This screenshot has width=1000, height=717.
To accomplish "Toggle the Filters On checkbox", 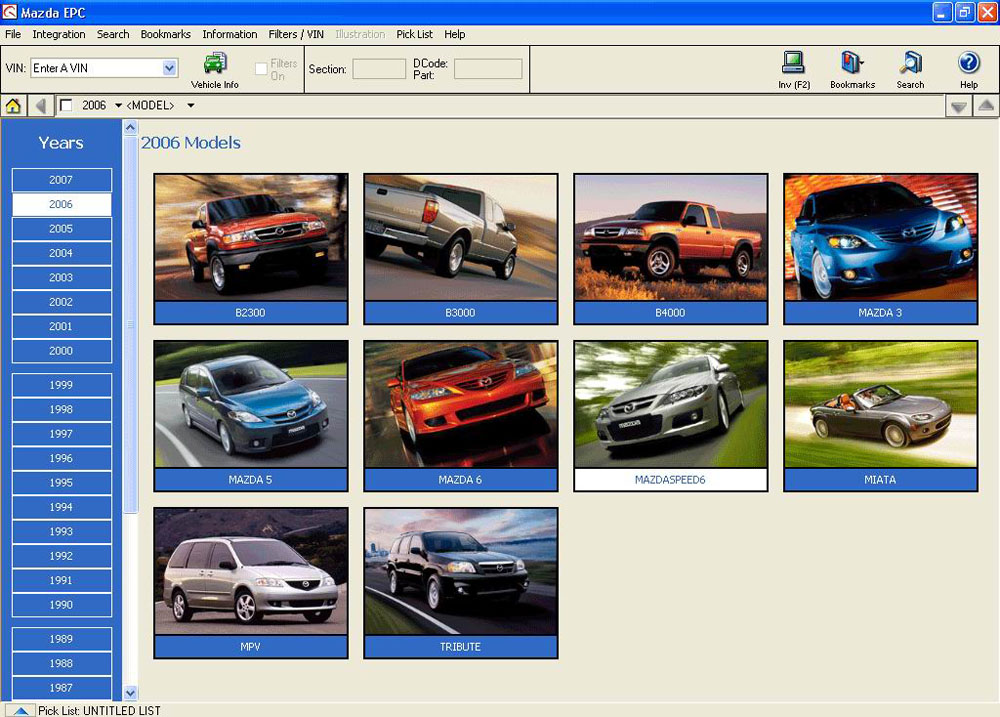I will (261, 69).
